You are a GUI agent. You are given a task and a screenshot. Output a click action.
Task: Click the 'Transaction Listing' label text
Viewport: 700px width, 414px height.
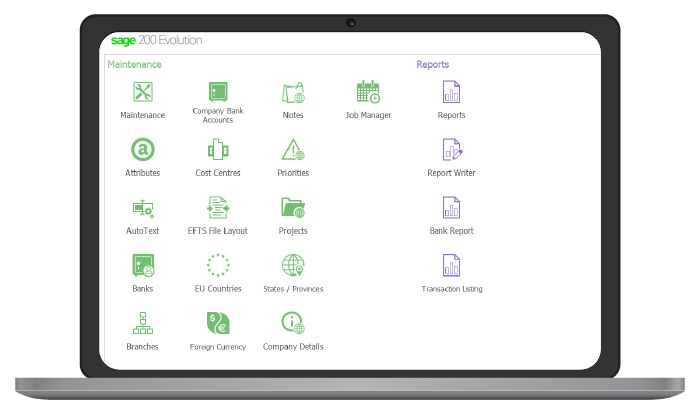pyautogui.click(x=452, y=289)
